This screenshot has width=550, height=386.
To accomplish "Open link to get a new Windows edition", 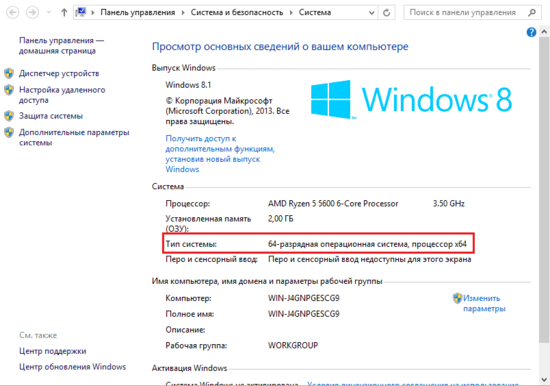I will point(220,154).
